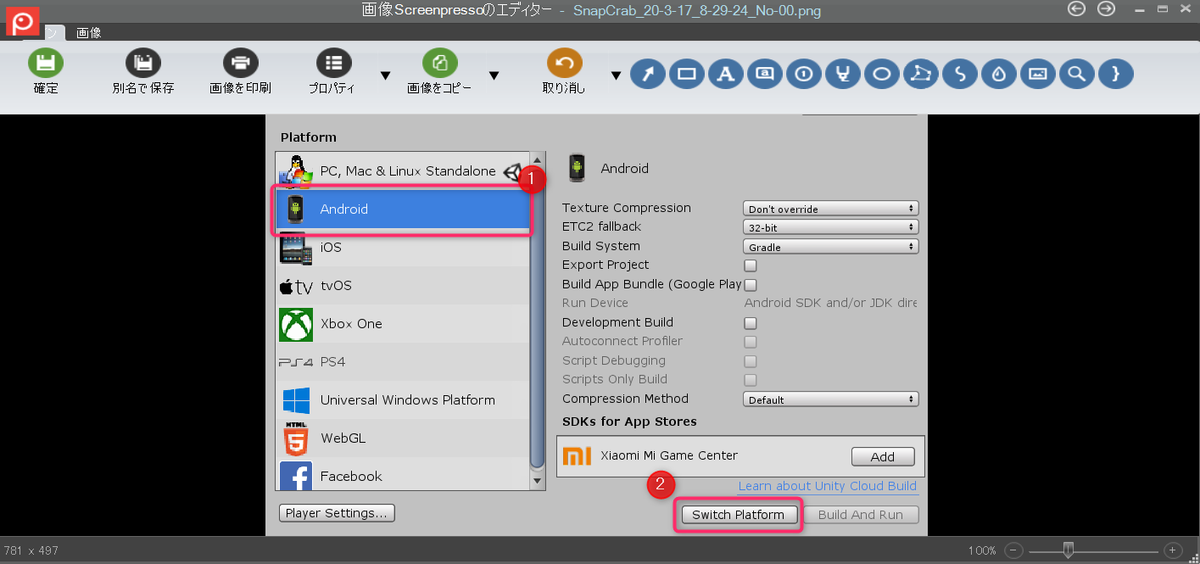
Task: Toggle Build App Bundle (Google Play) checkbox
Action: (750, 284)
